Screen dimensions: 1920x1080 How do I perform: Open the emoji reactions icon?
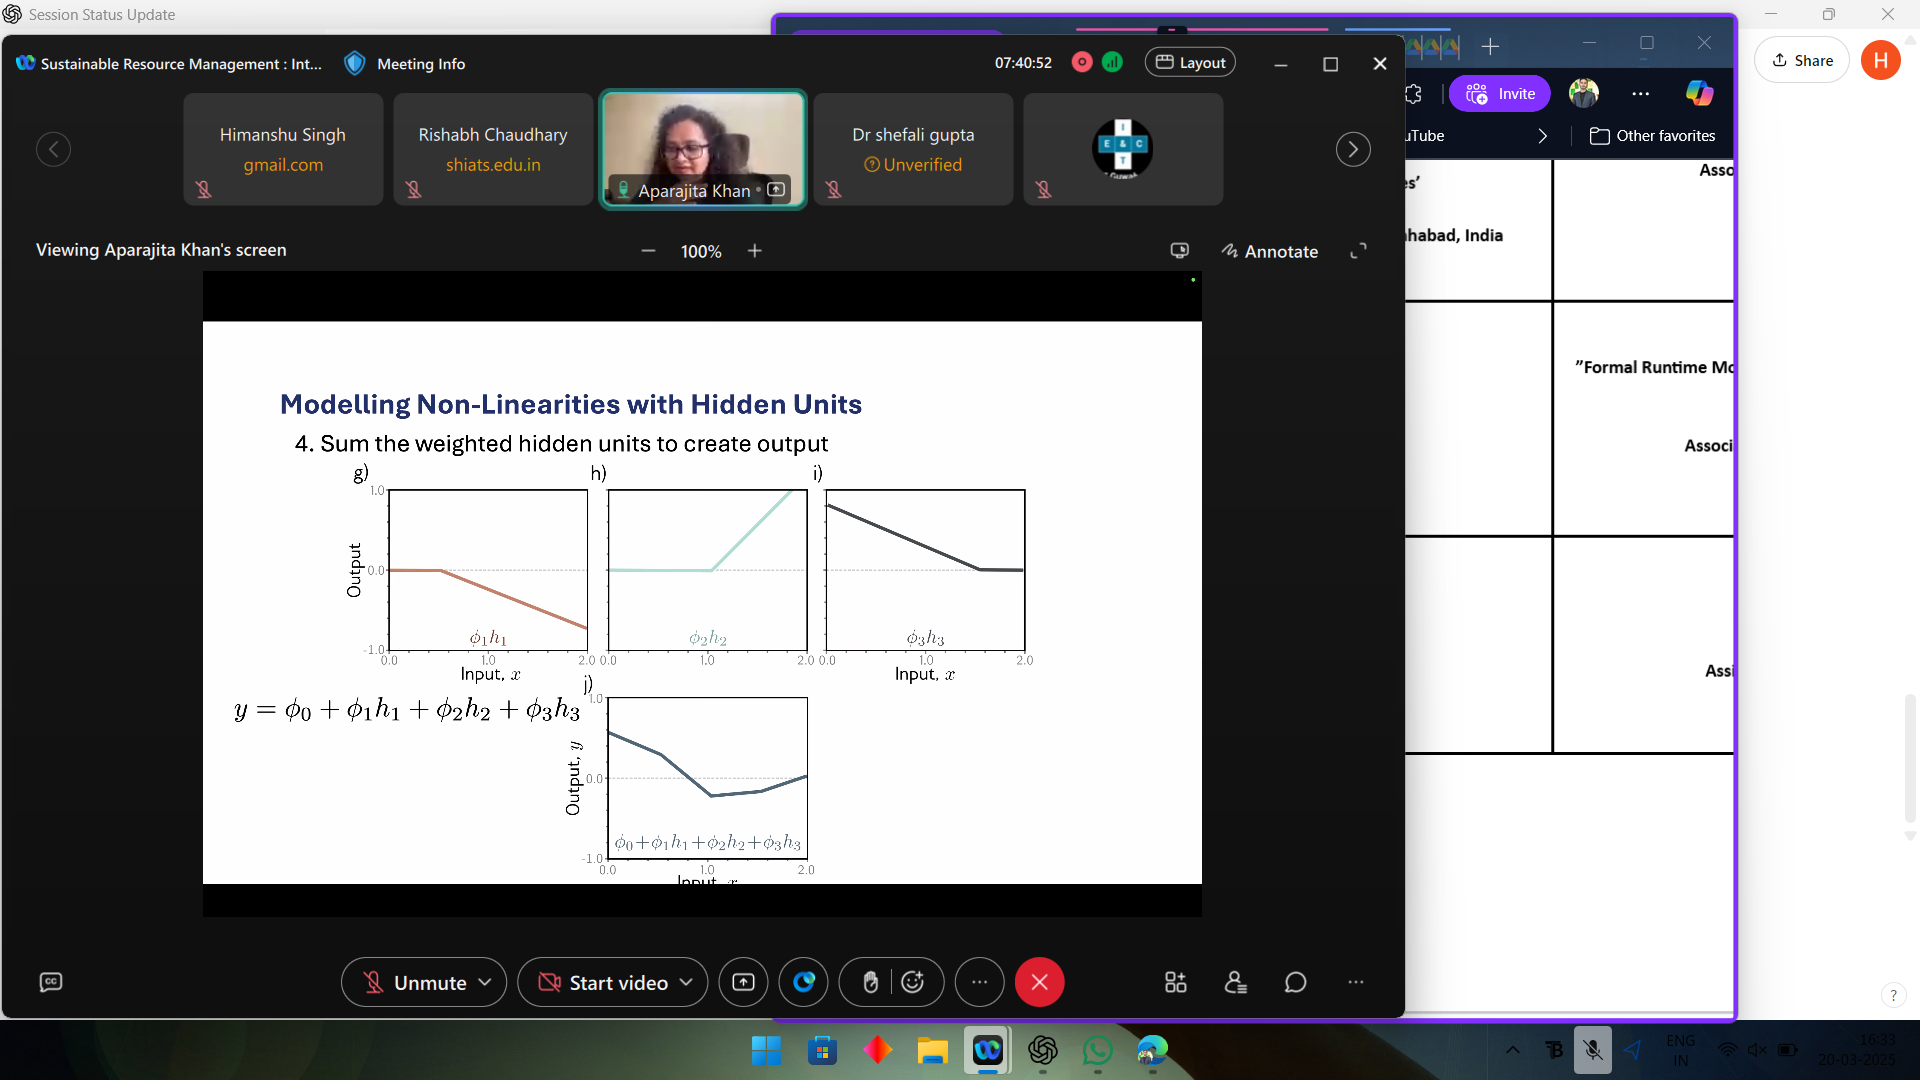913,982
